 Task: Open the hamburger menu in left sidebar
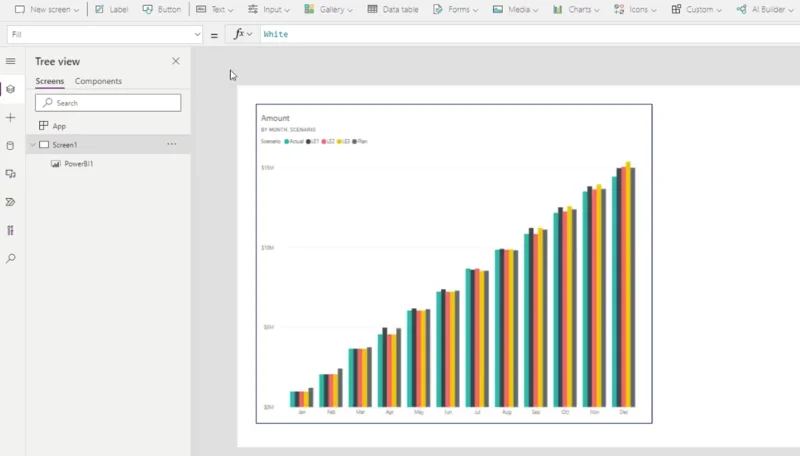click(10, 61)
